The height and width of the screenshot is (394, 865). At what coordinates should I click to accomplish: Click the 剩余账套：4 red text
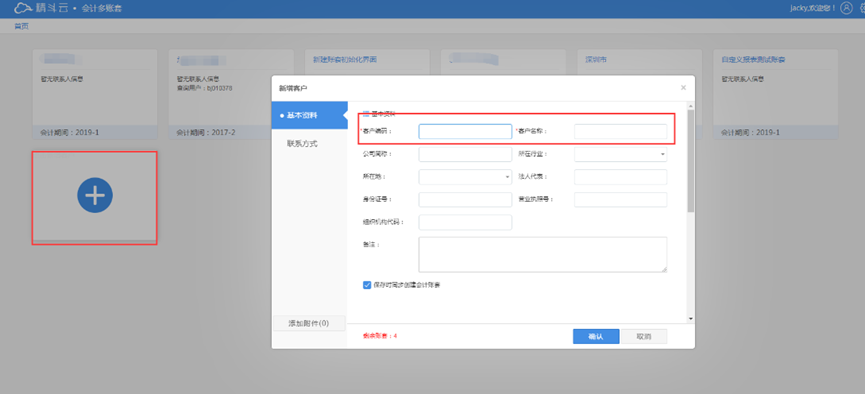pos(380,336)
